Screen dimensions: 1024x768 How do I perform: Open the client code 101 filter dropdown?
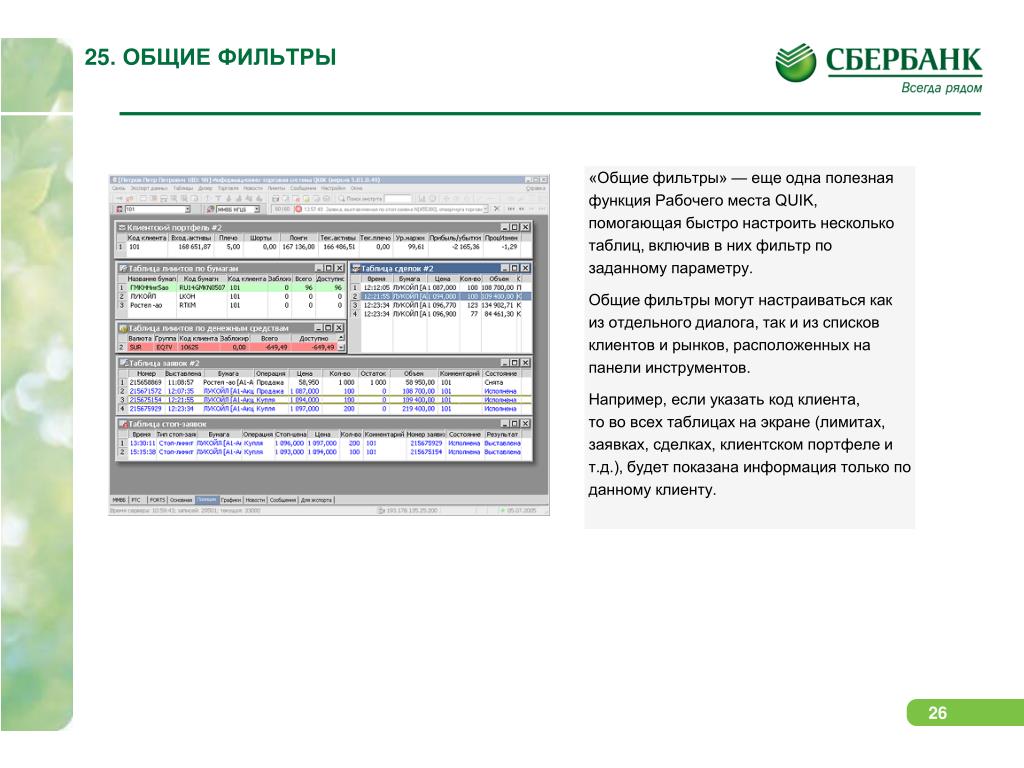187,209
